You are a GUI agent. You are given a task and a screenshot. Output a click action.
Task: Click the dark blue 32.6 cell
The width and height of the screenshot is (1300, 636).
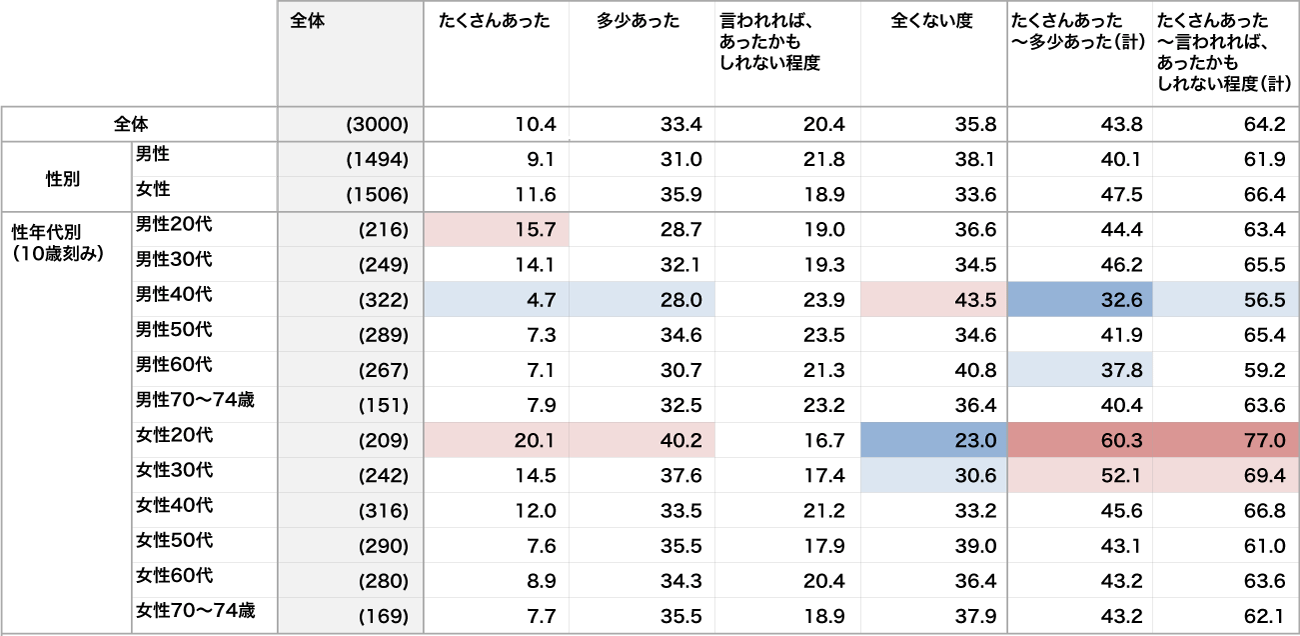tap(1079, 300)
